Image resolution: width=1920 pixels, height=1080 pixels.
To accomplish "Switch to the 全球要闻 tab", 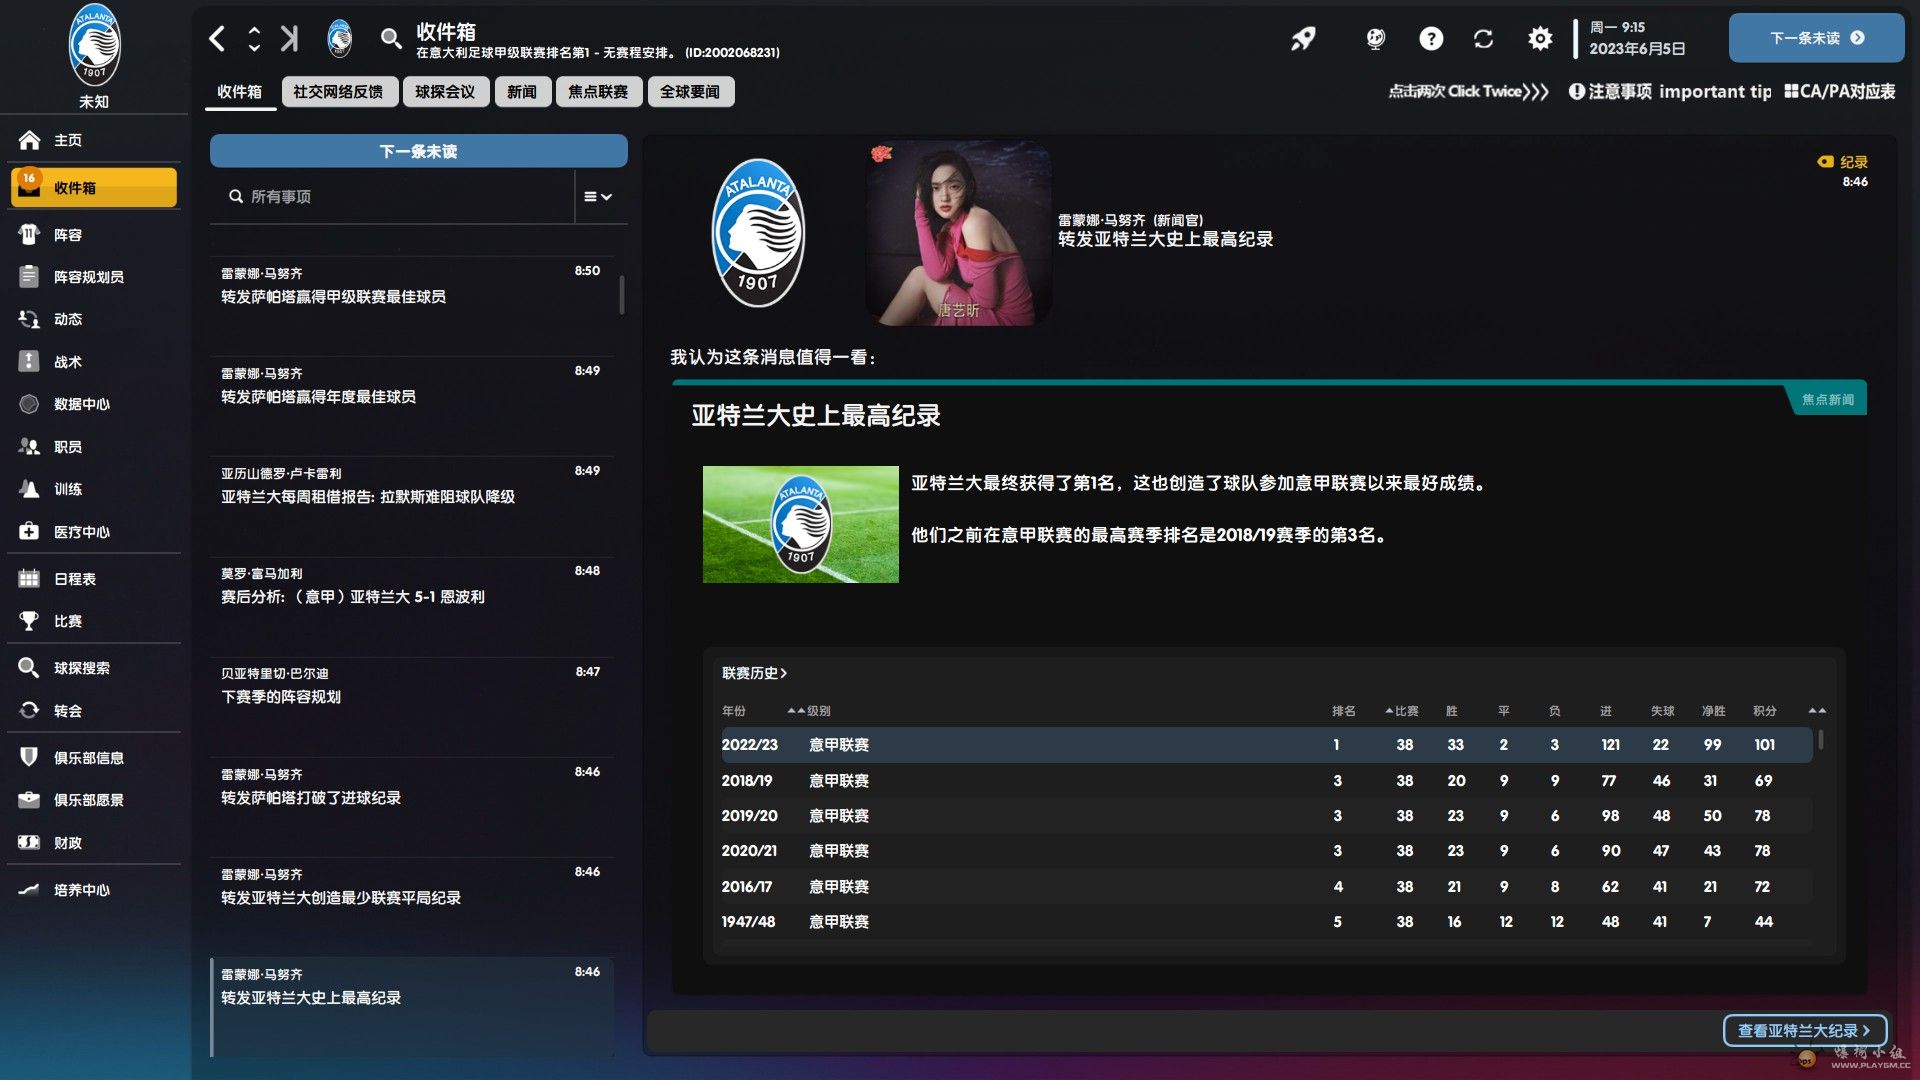I will click(x=690, y=92).
